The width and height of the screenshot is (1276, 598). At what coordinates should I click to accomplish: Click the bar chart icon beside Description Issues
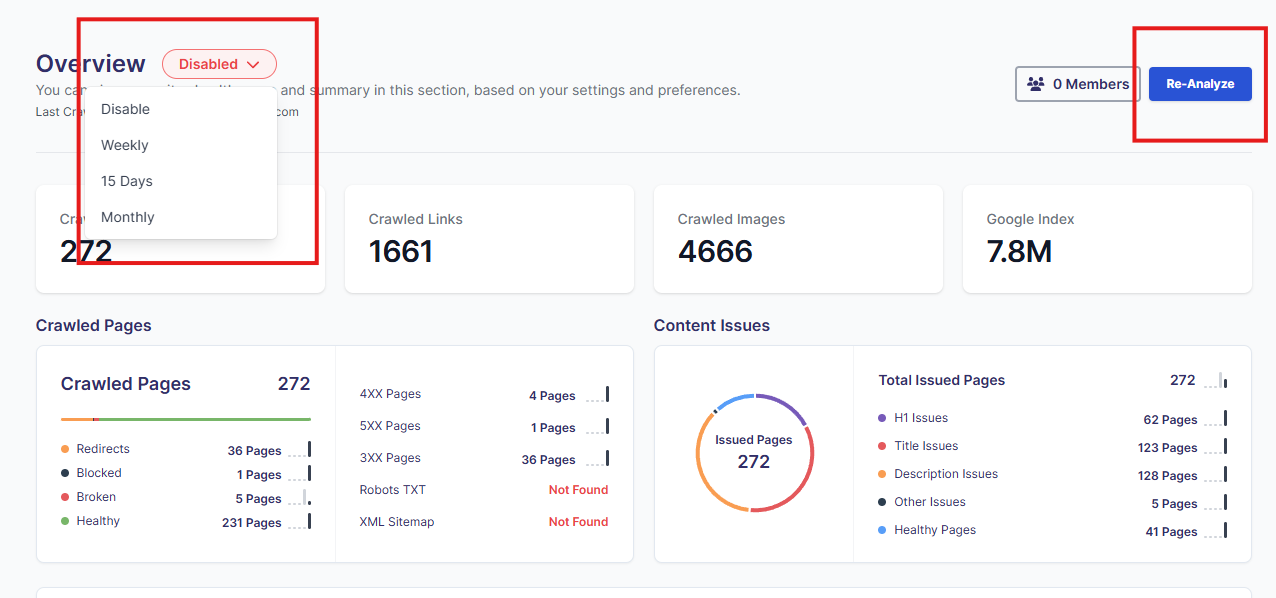[1215, 475]
